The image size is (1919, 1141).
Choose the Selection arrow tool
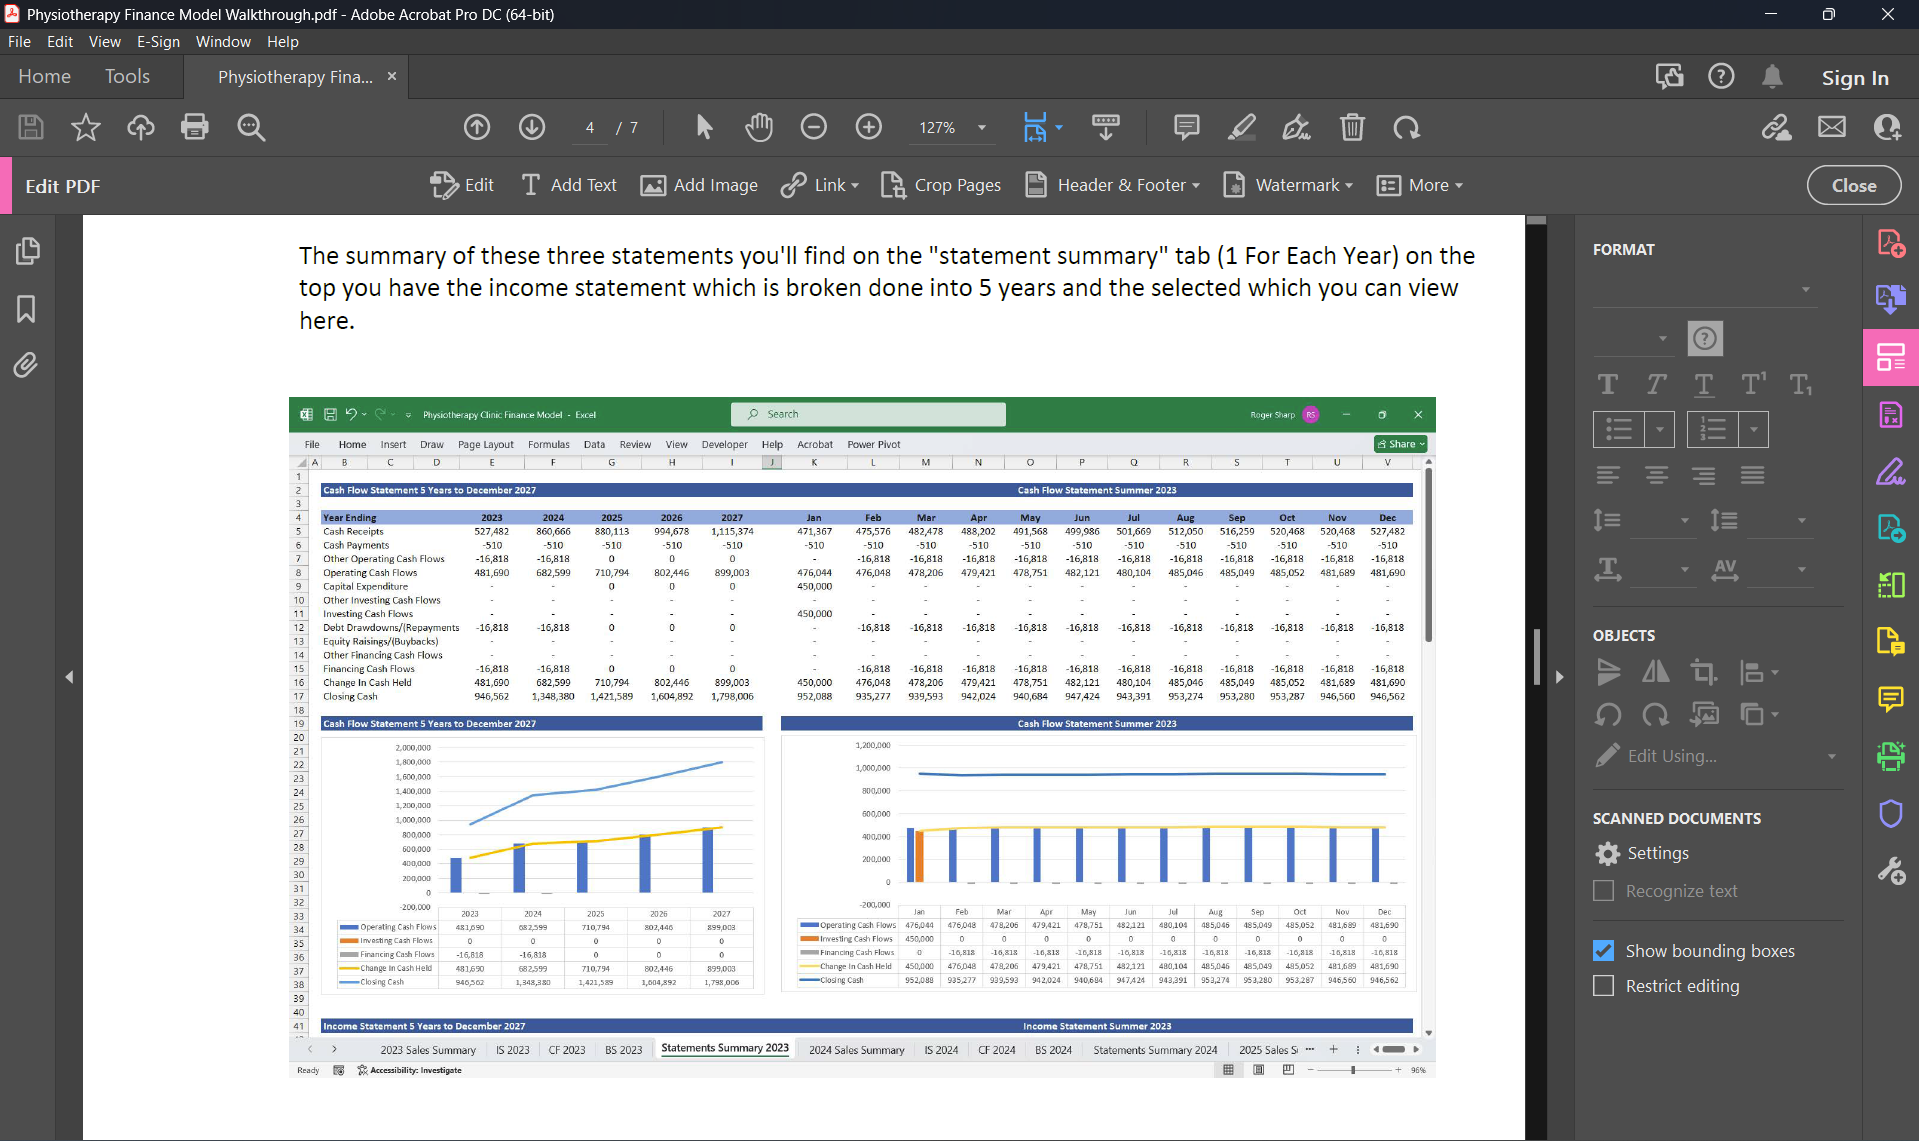point(704,127)
